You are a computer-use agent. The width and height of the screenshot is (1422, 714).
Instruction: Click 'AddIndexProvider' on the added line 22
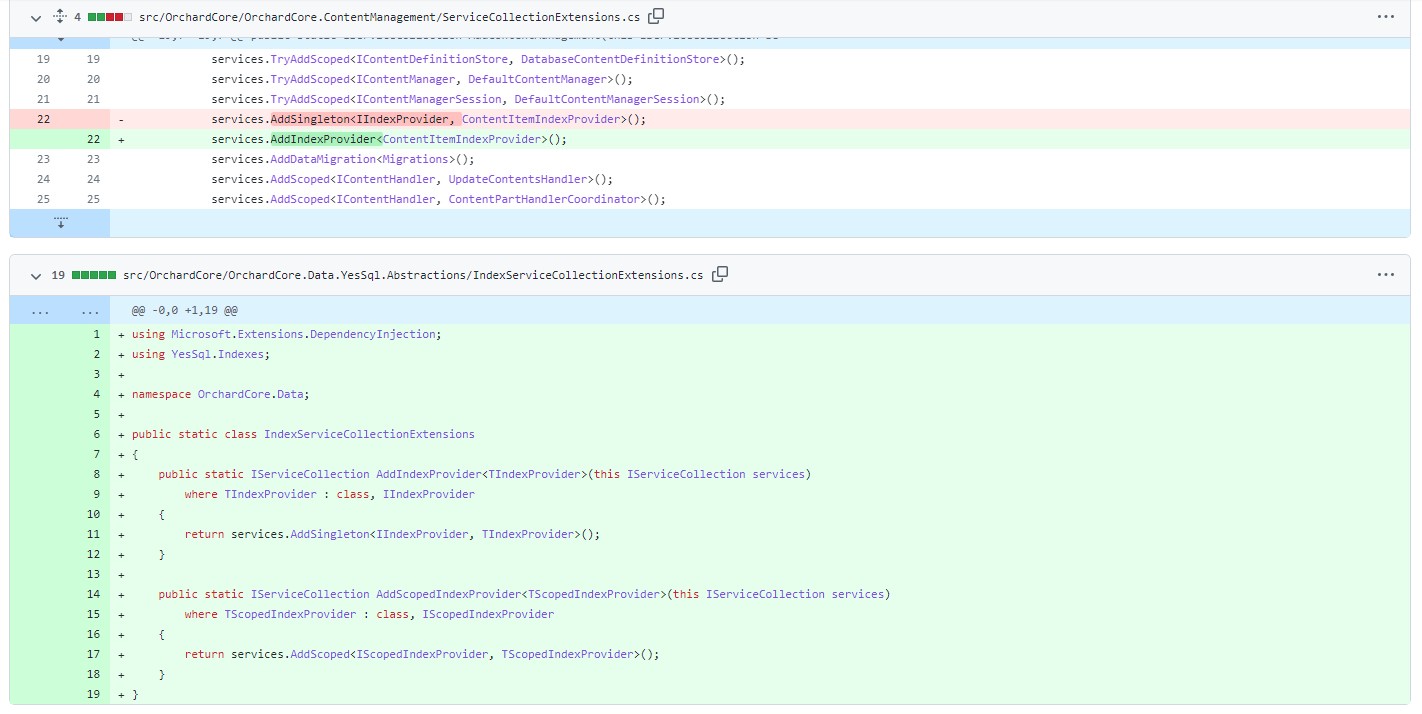323,139
